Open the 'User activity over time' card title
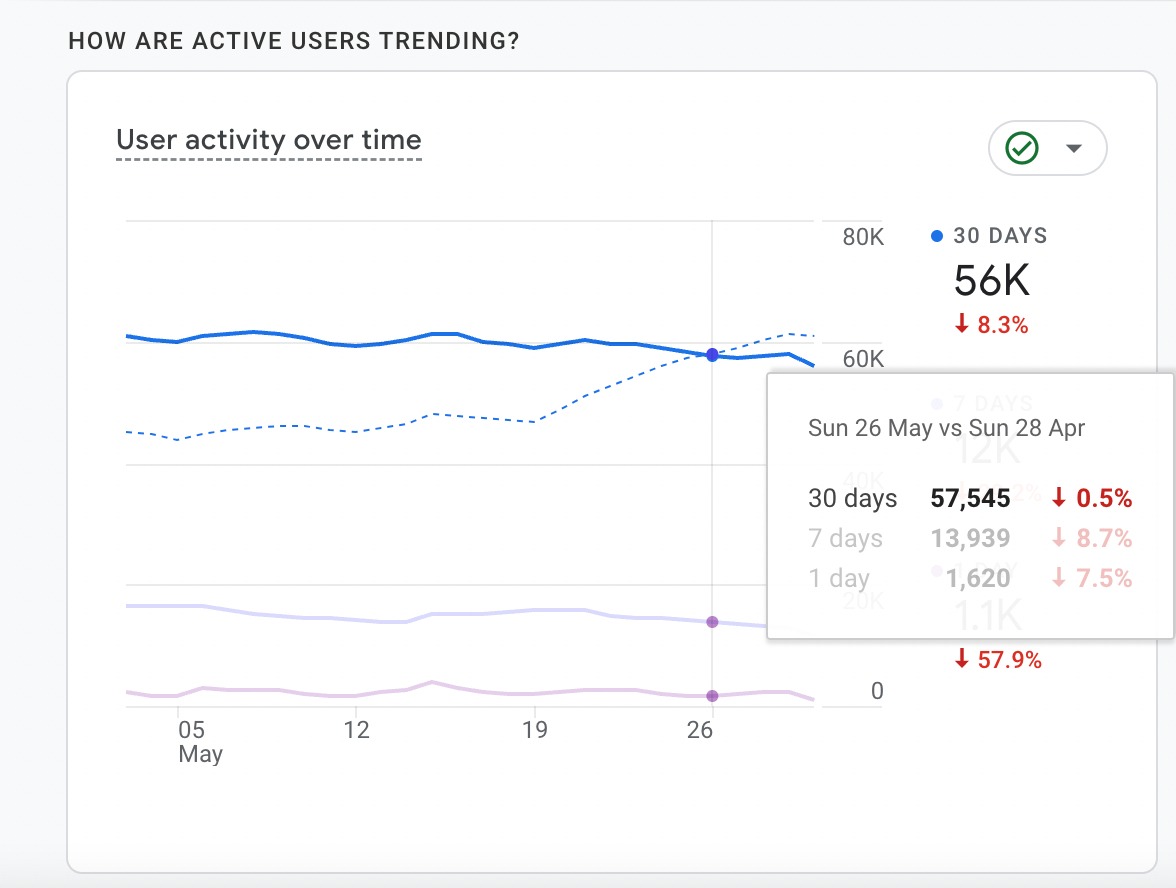The image size is (1176, 888). [x=268, y=140]
